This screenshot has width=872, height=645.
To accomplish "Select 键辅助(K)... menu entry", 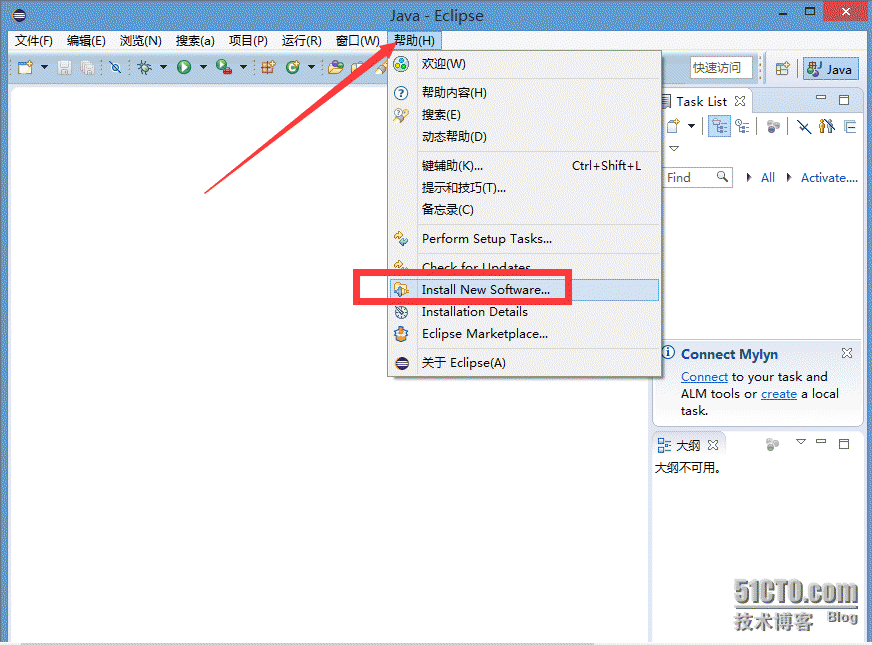I will coord(524,166).
